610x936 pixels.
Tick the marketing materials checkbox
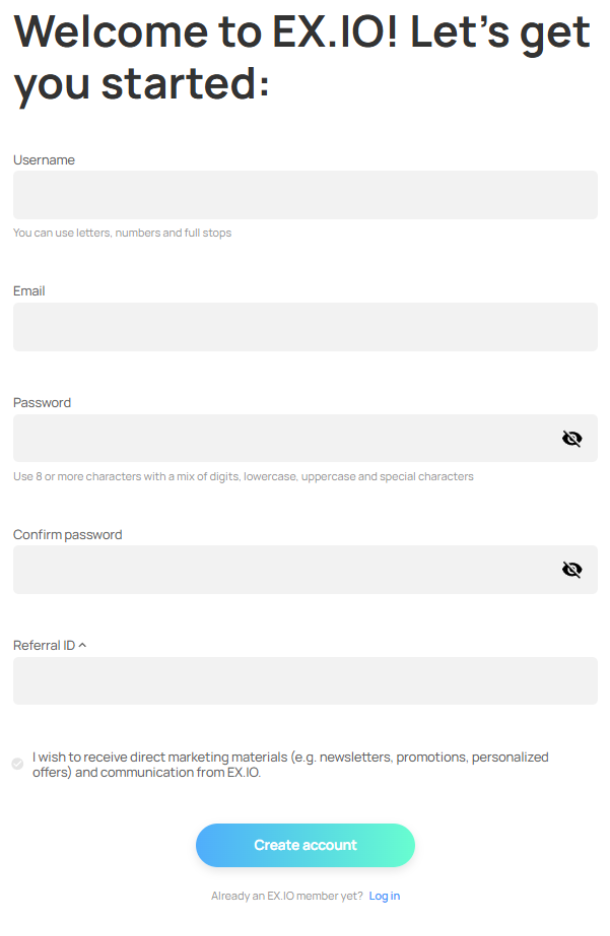(17, 764)
